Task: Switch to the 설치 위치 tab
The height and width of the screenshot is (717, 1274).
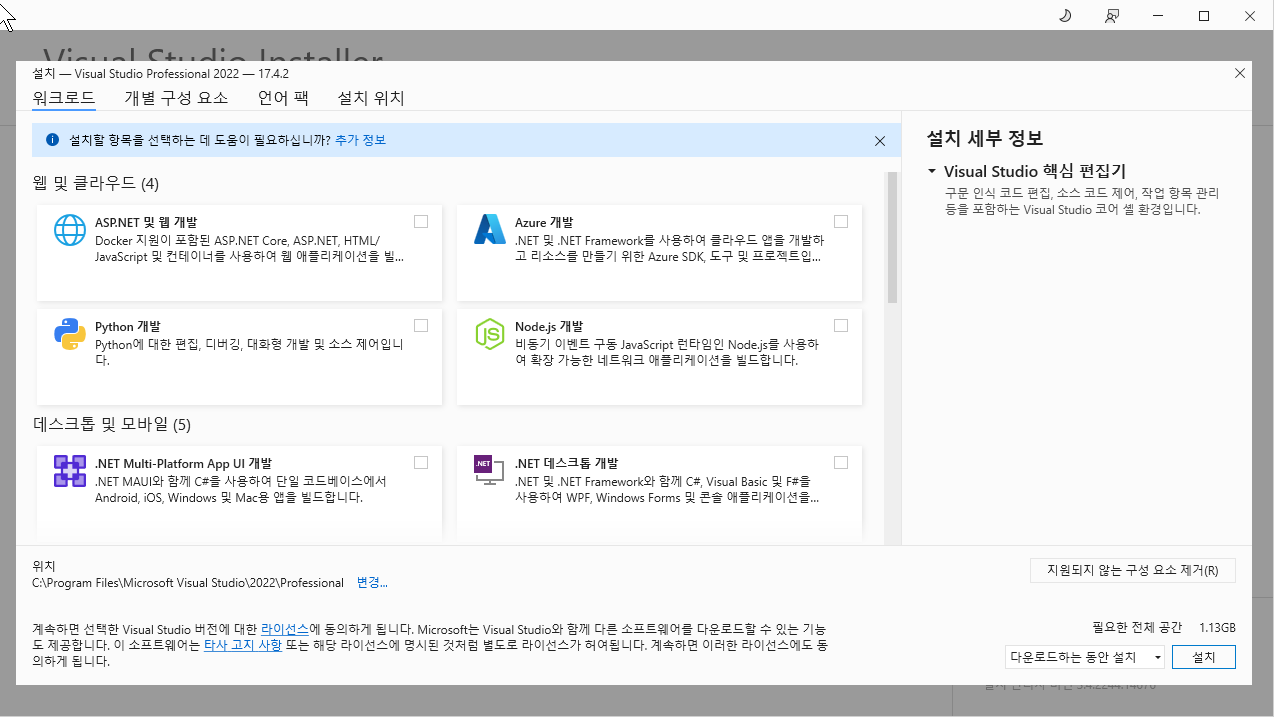Action: coord(371,98)
